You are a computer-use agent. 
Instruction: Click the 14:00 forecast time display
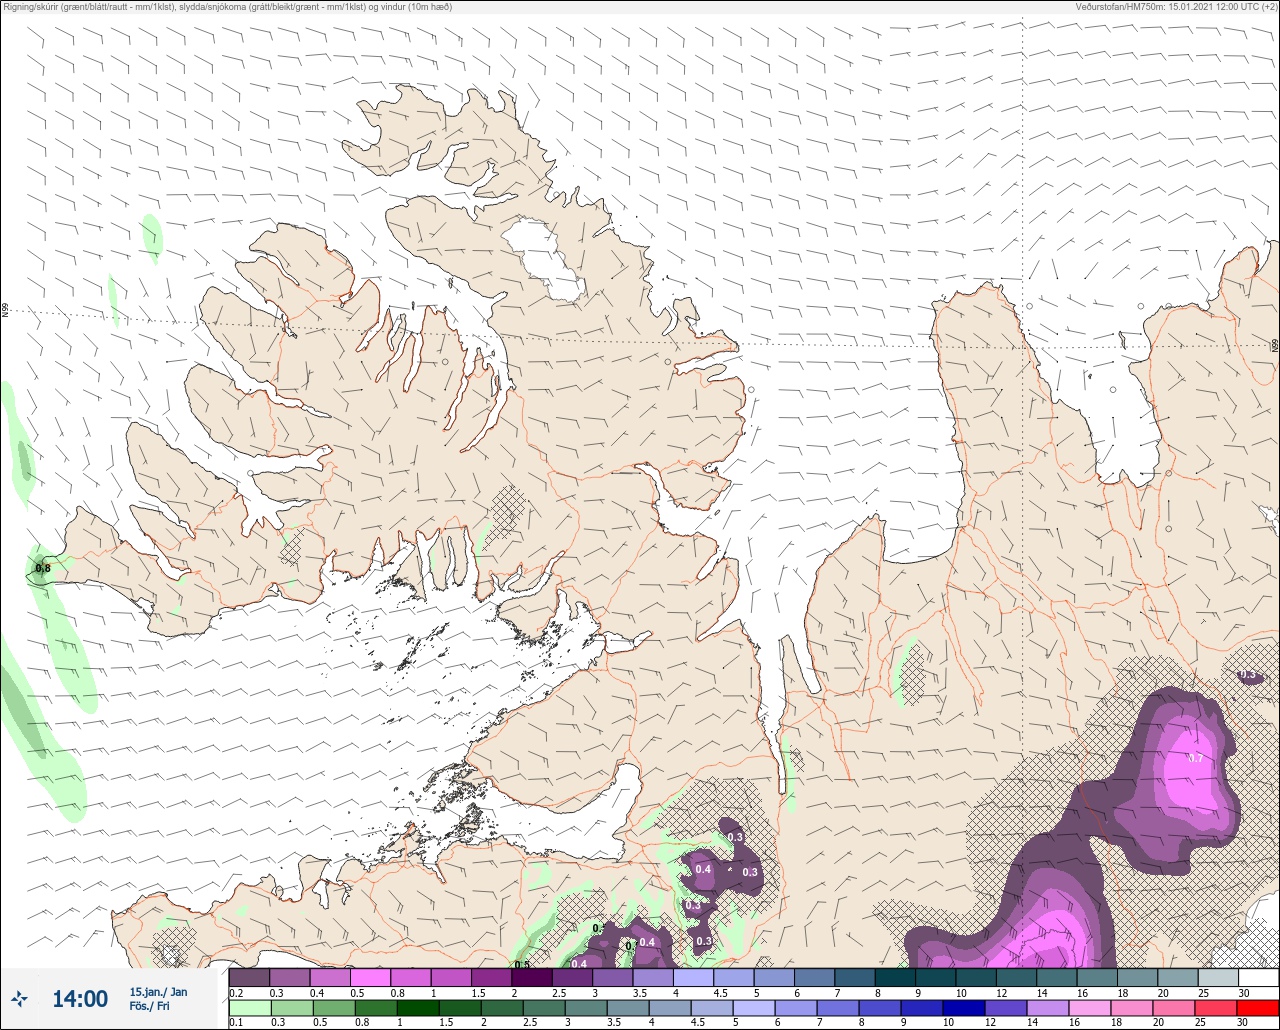pos(80,998)
